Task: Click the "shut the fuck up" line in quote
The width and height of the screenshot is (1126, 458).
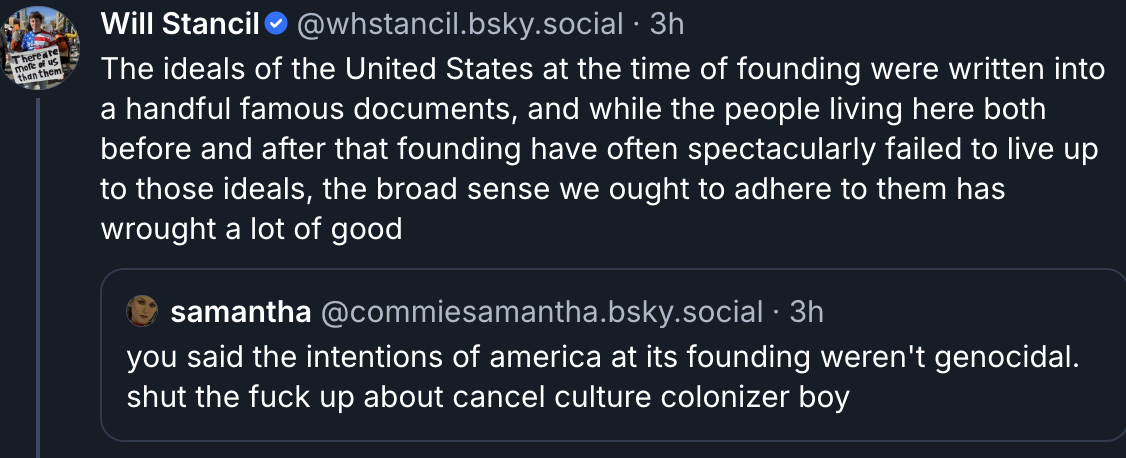Action: [488, 397]
